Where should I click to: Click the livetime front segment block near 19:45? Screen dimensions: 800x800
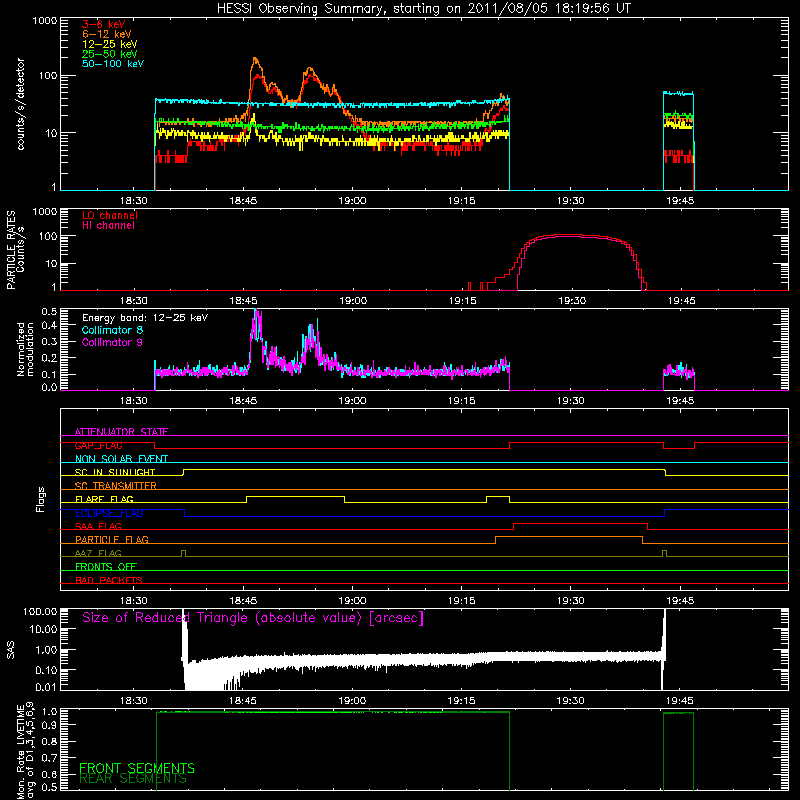(x=678, y=750)
